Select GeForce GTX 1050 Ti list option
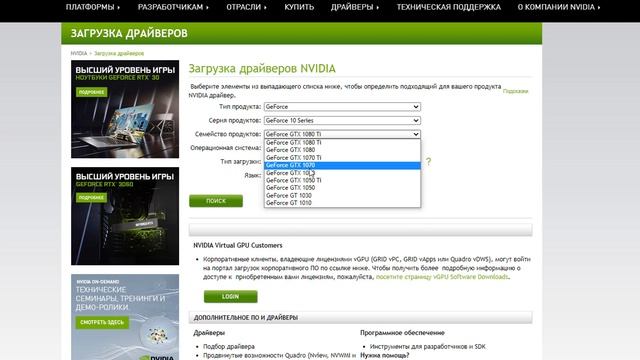The height and width of the screenshot is (360, 640). click(x=342, y=180)
